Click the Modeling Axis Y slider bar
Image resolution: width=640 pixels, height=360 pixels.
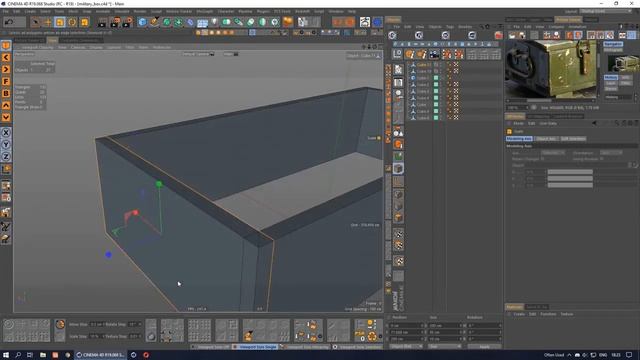(570, 178)
